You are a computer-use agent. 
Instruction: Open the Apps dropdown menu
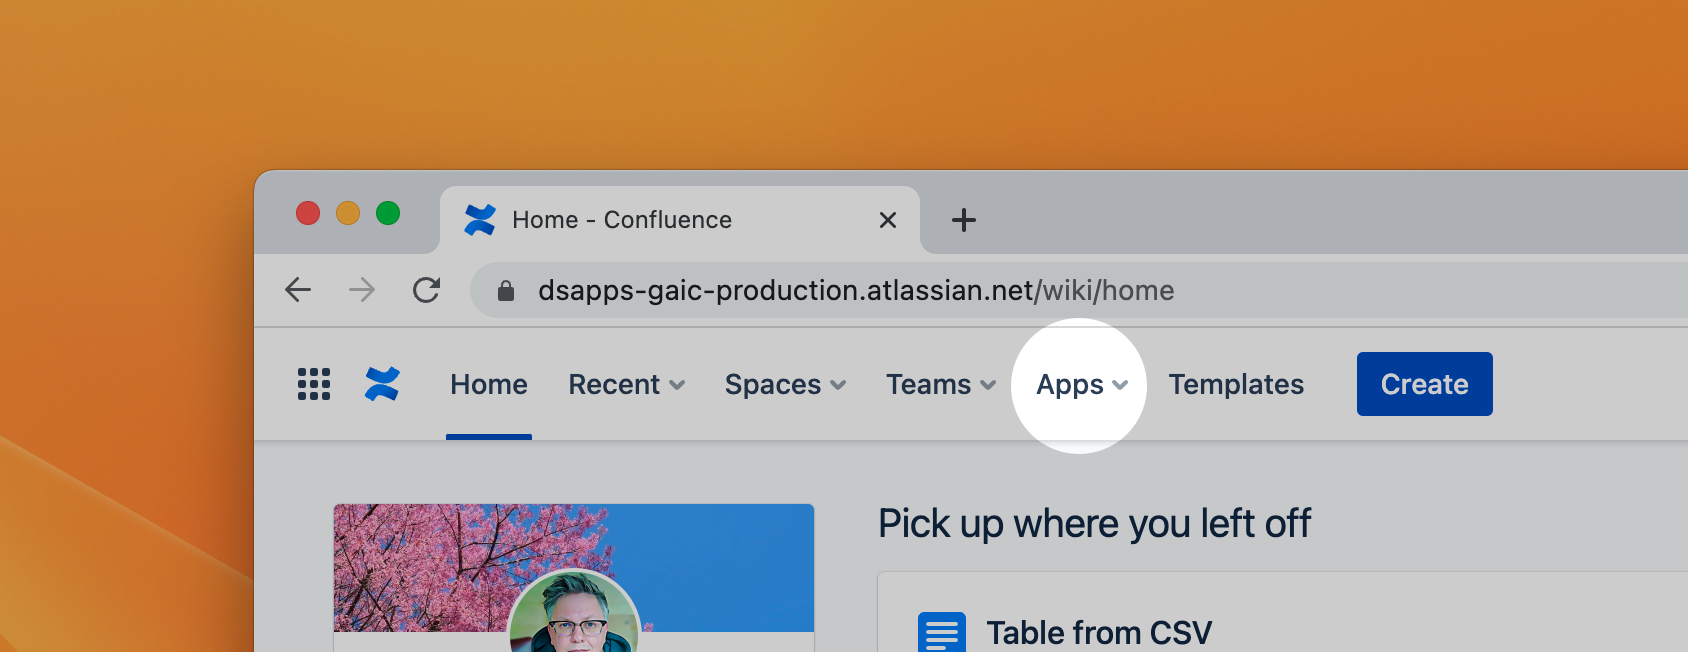[x=1081, y=385]
